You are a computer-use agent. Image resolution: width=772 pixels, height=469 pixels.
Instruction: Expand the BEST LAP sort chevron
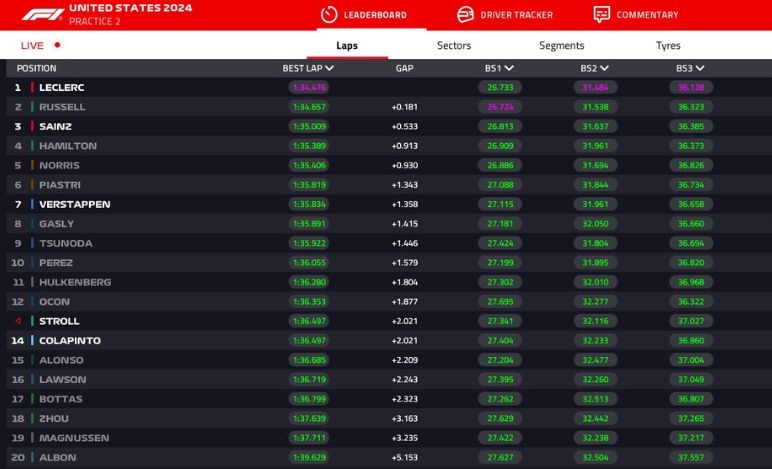point(330,69)
